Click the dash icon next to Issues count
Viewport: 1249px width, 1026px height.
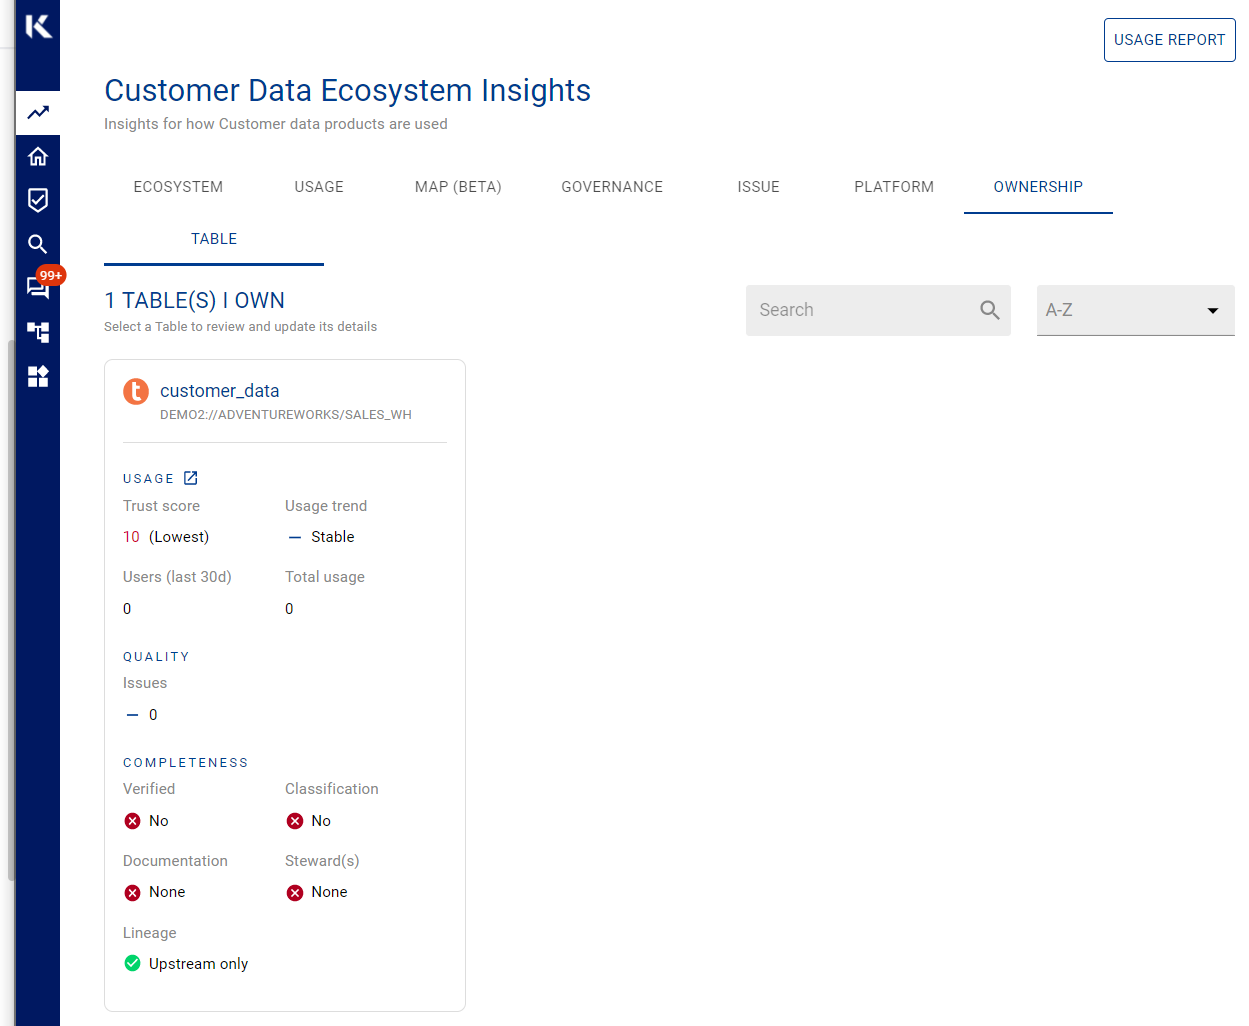point(132,715)
